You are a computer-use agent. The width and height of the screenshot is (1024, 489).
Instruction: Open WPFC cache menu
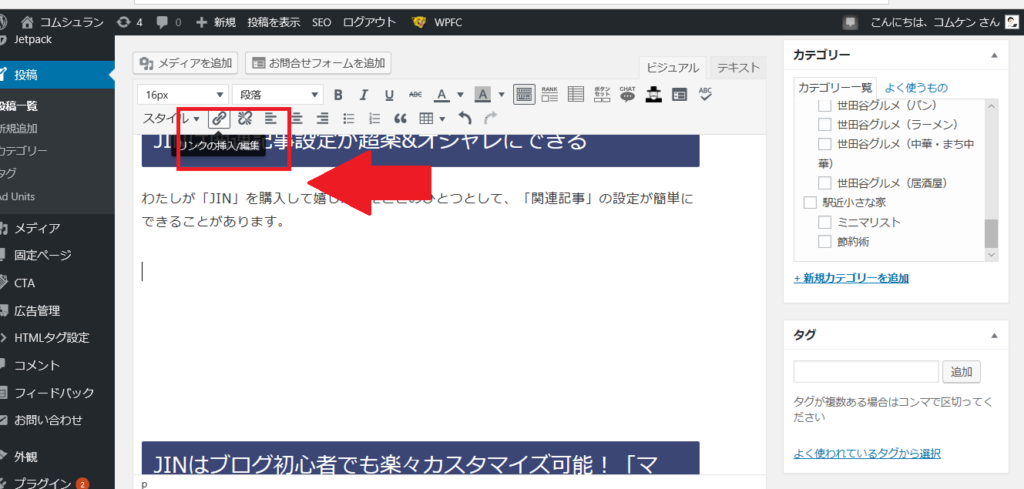438,22
